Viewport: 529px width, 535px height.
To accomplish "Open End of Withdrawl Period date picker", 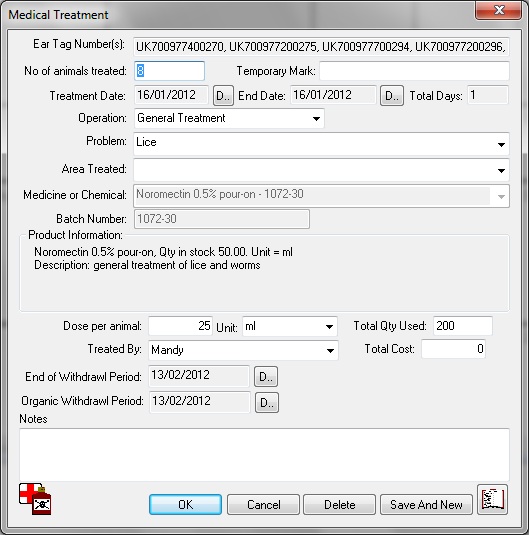I will (266, 377).
